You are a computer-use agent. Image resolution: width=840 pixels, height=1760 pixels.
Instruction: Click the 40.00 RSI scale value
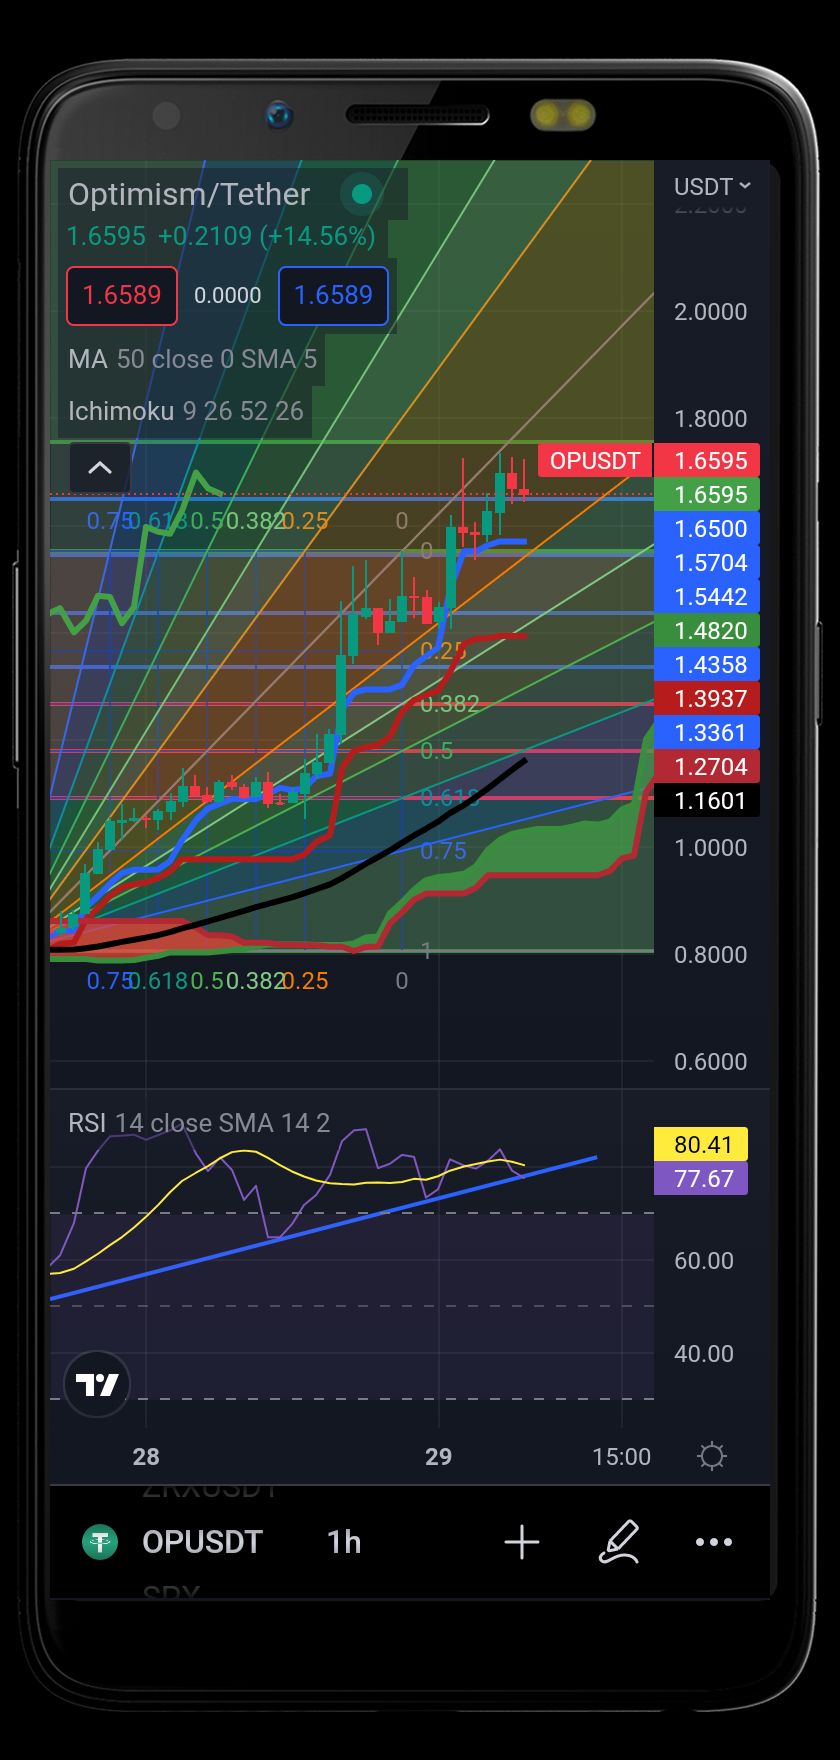pos(704,1353)
